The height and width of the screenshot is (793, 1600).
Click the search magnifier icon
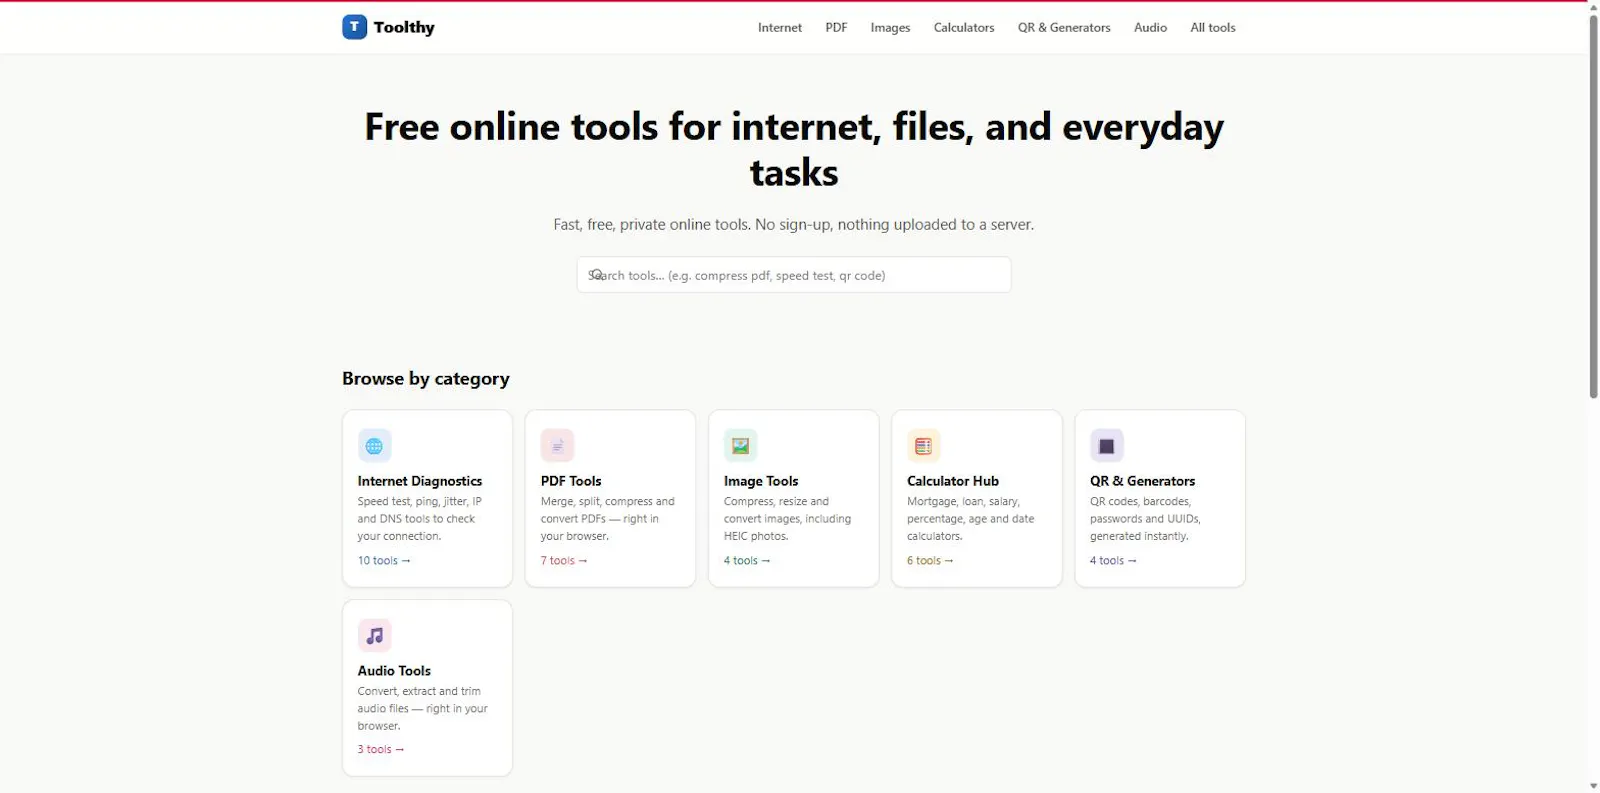(596, 274)
